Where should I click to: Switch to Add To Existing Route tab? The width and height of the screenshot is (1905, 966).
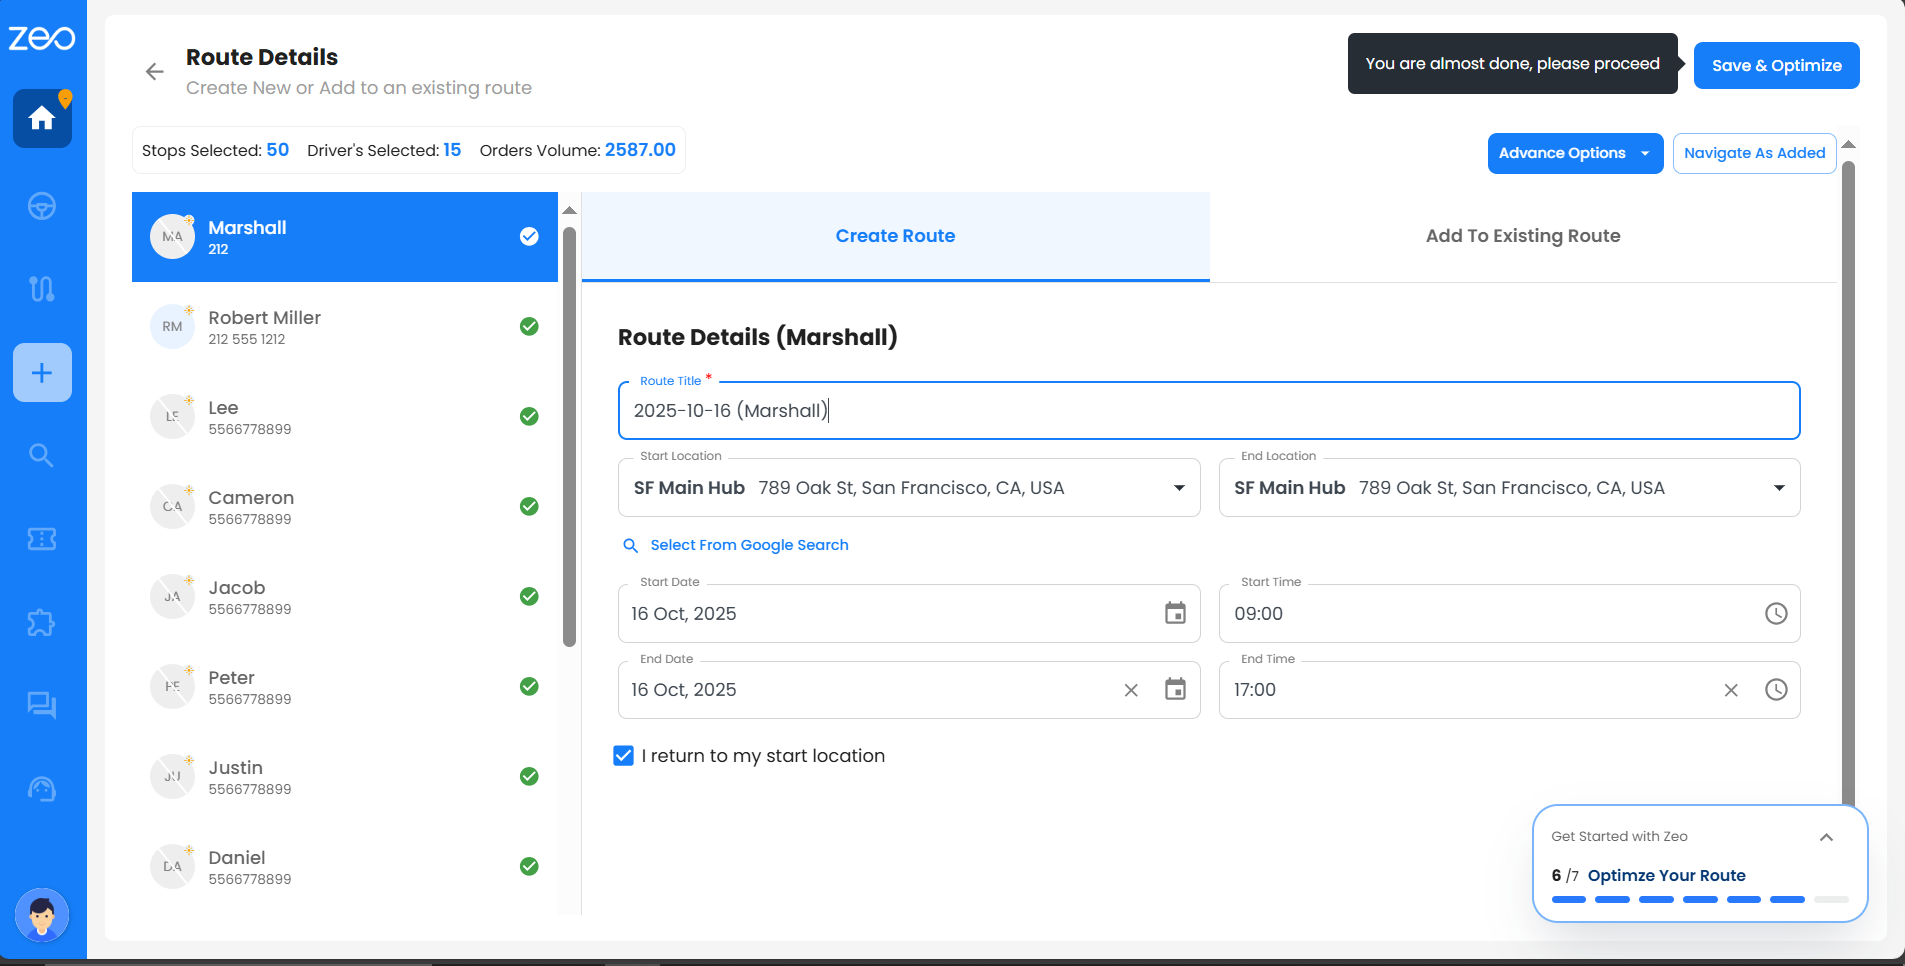[x=1522, y=236]
